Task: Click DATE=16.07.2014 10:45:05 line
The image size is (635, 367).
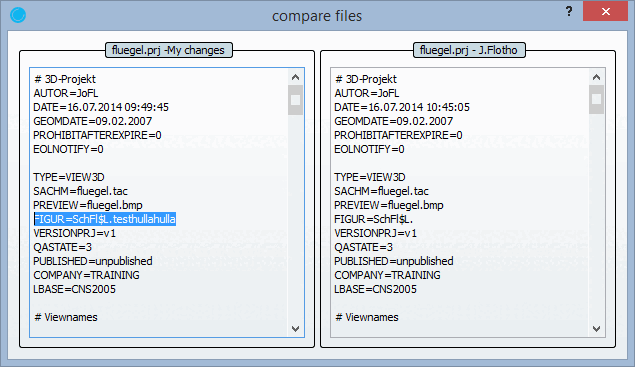Action: pyautogui.click(x=402, y=107)
